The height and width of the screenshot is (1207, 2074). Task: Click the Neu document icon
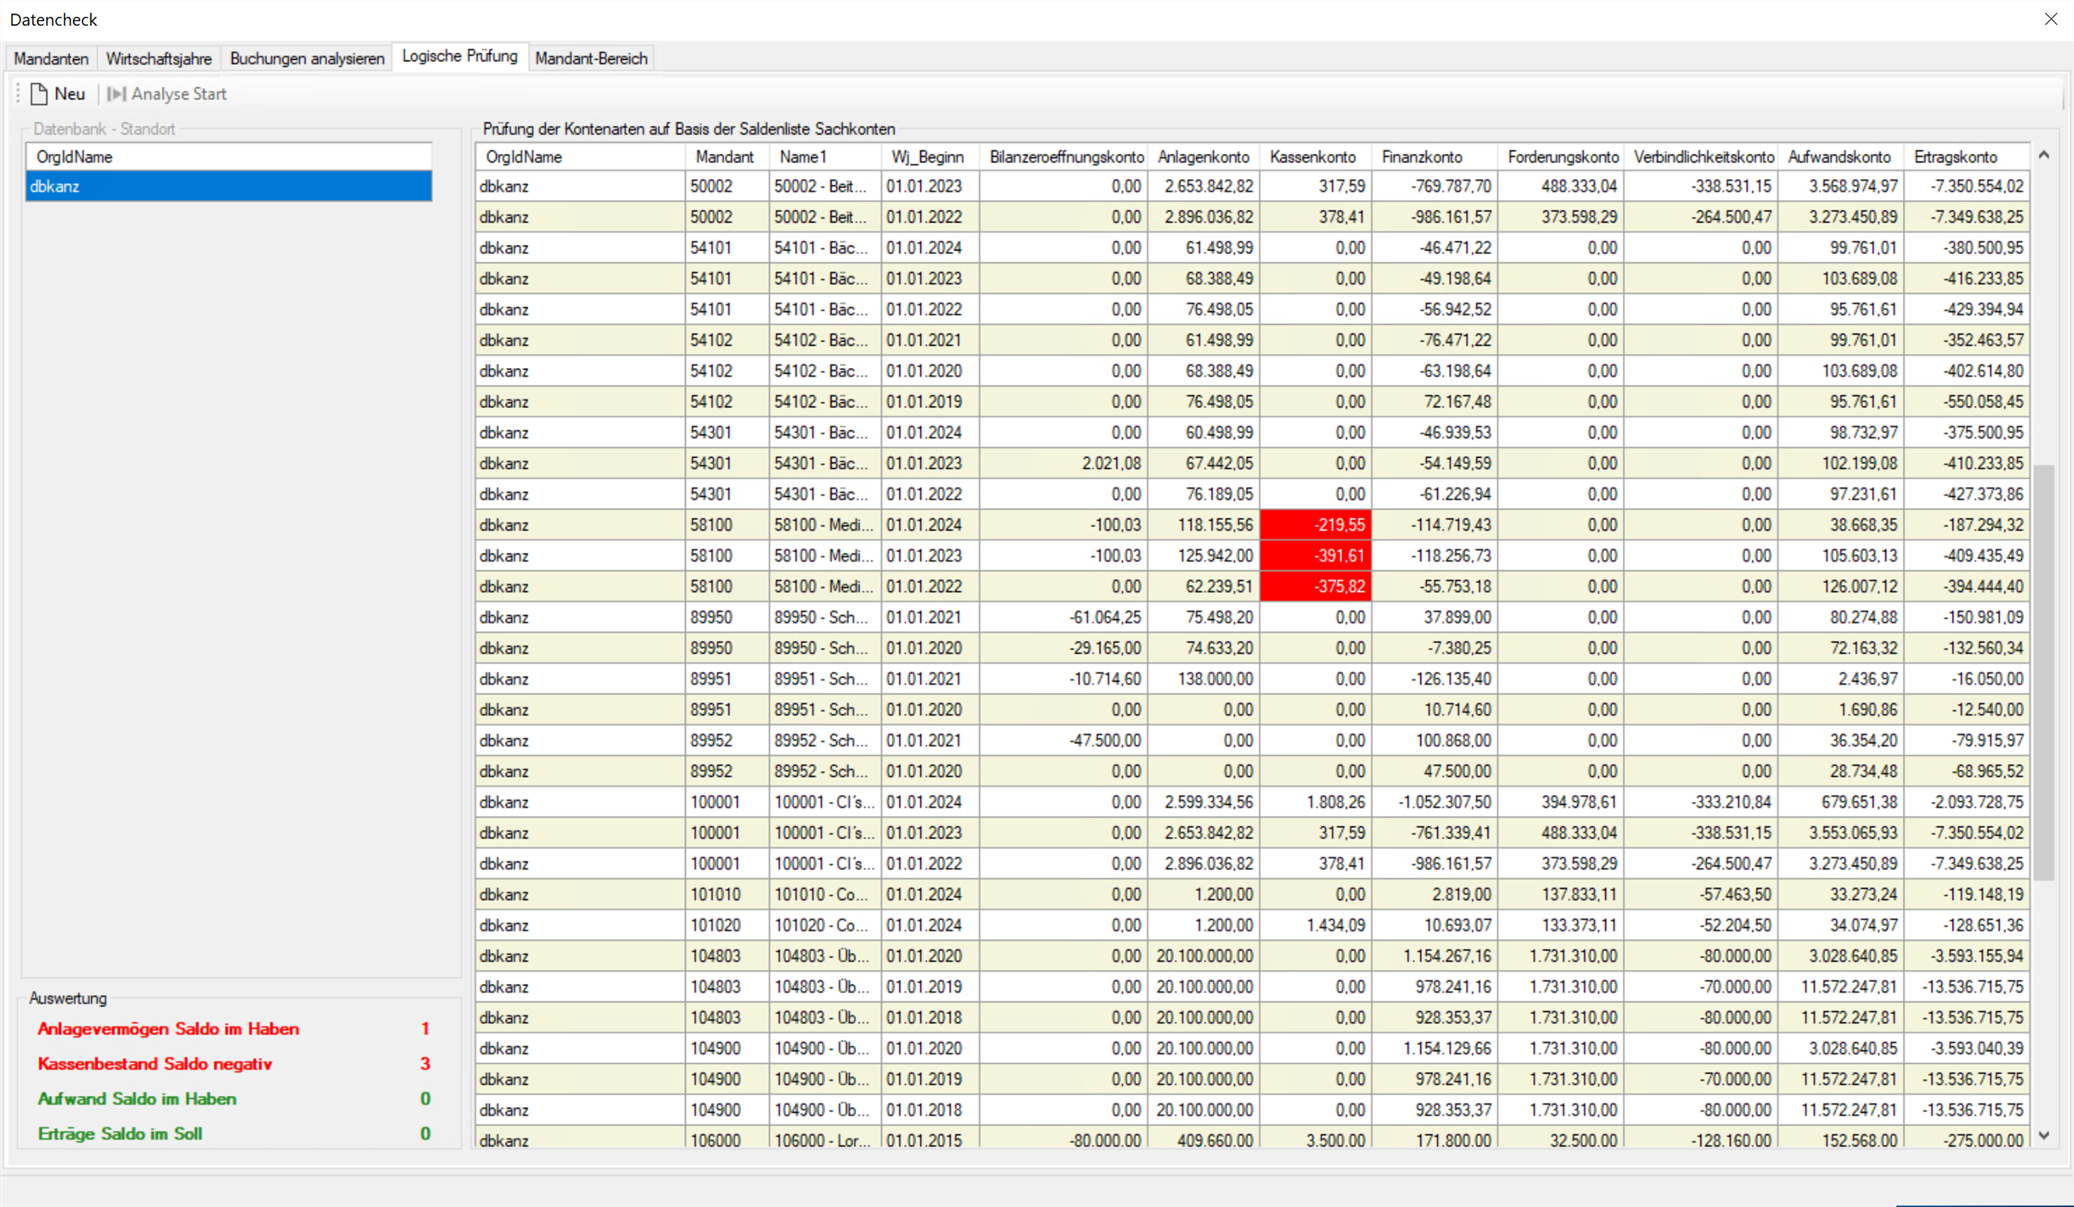(x=40, y=94)
